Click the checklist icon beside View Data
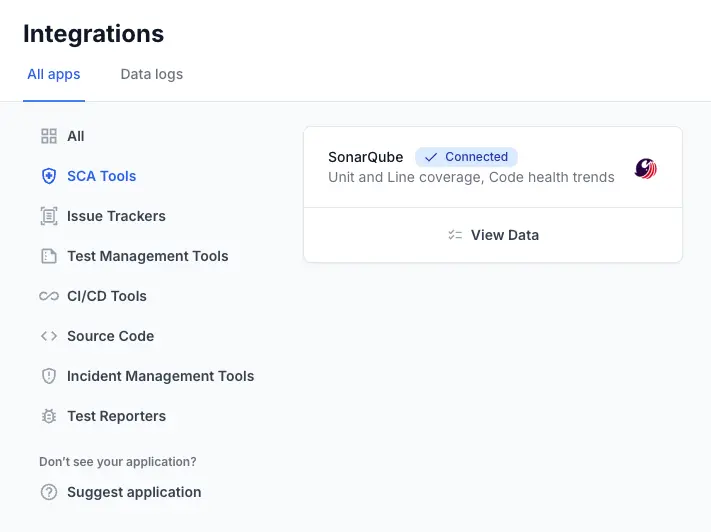Image resolution: width=711 pixels, height=532 pixels. [x=455, y=235]
